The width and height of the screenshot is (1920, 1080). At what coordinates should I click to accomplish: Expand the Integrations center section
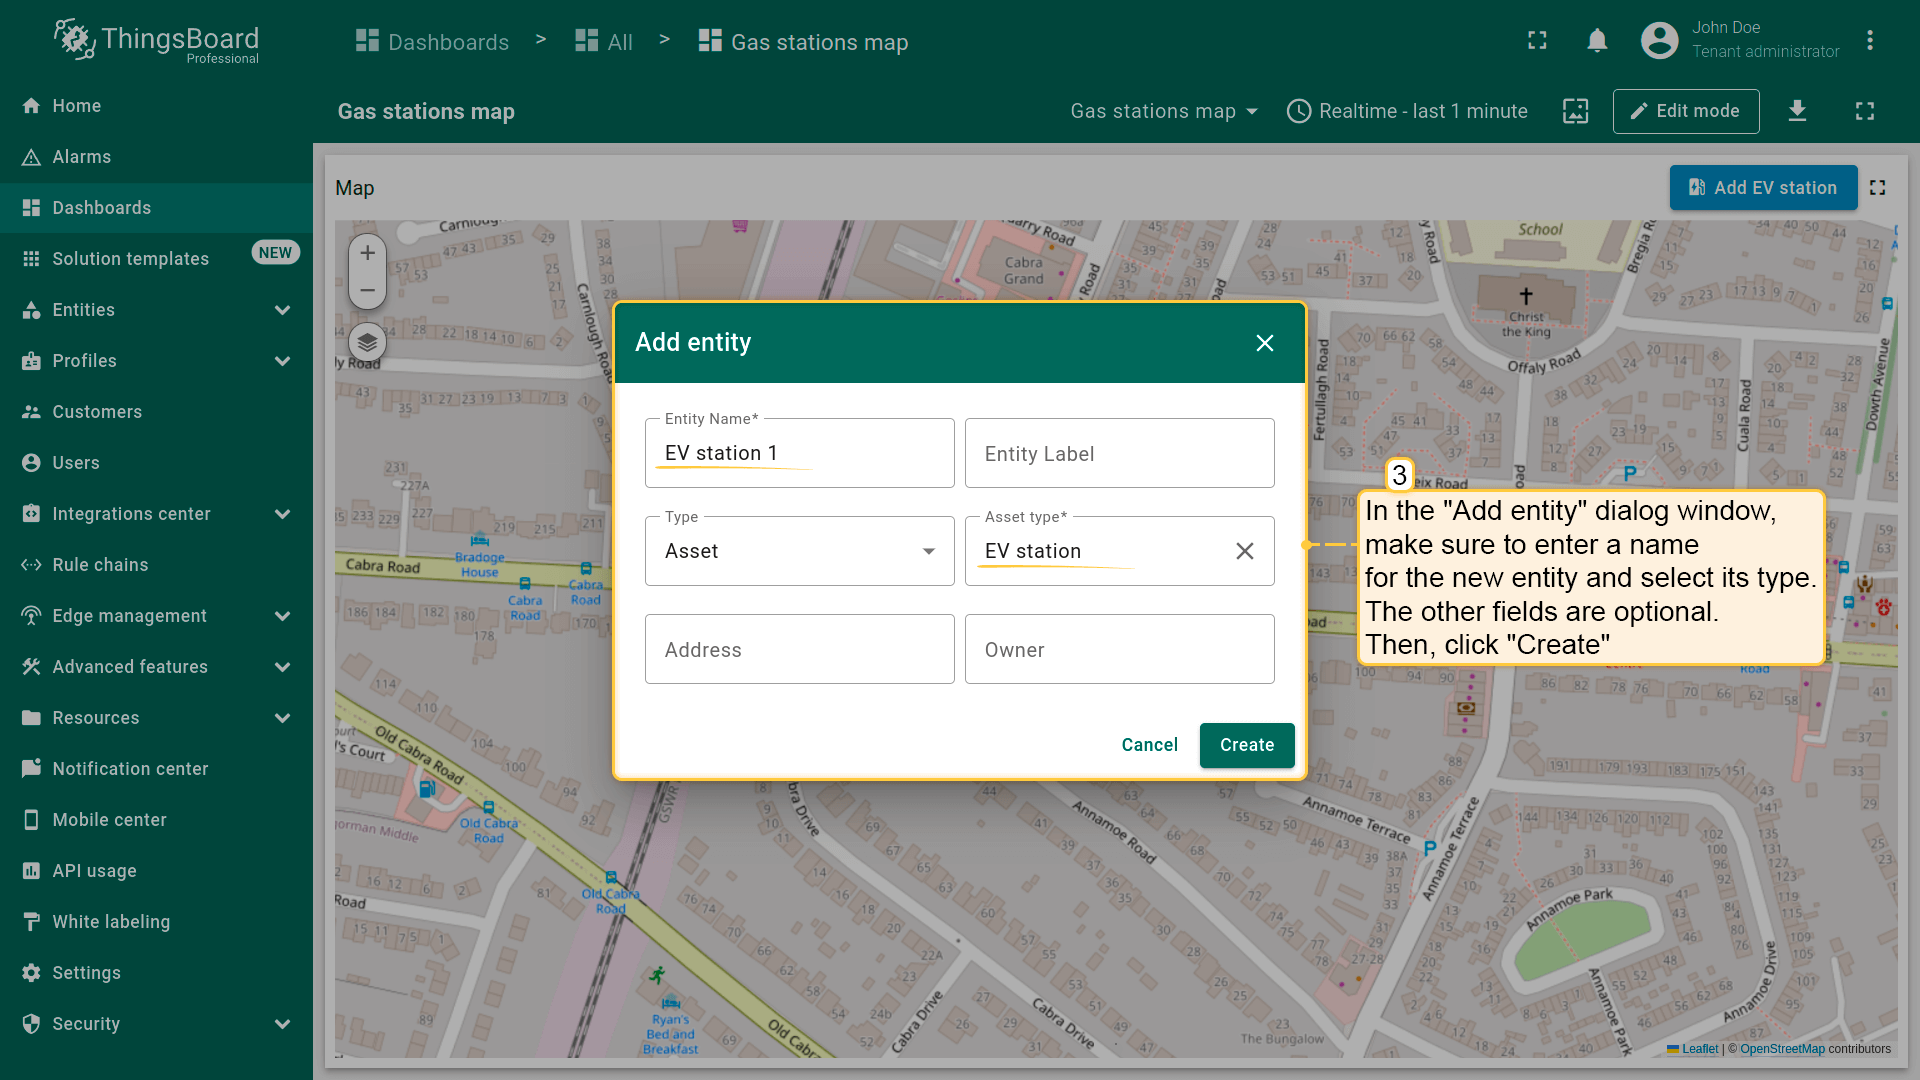282,514
